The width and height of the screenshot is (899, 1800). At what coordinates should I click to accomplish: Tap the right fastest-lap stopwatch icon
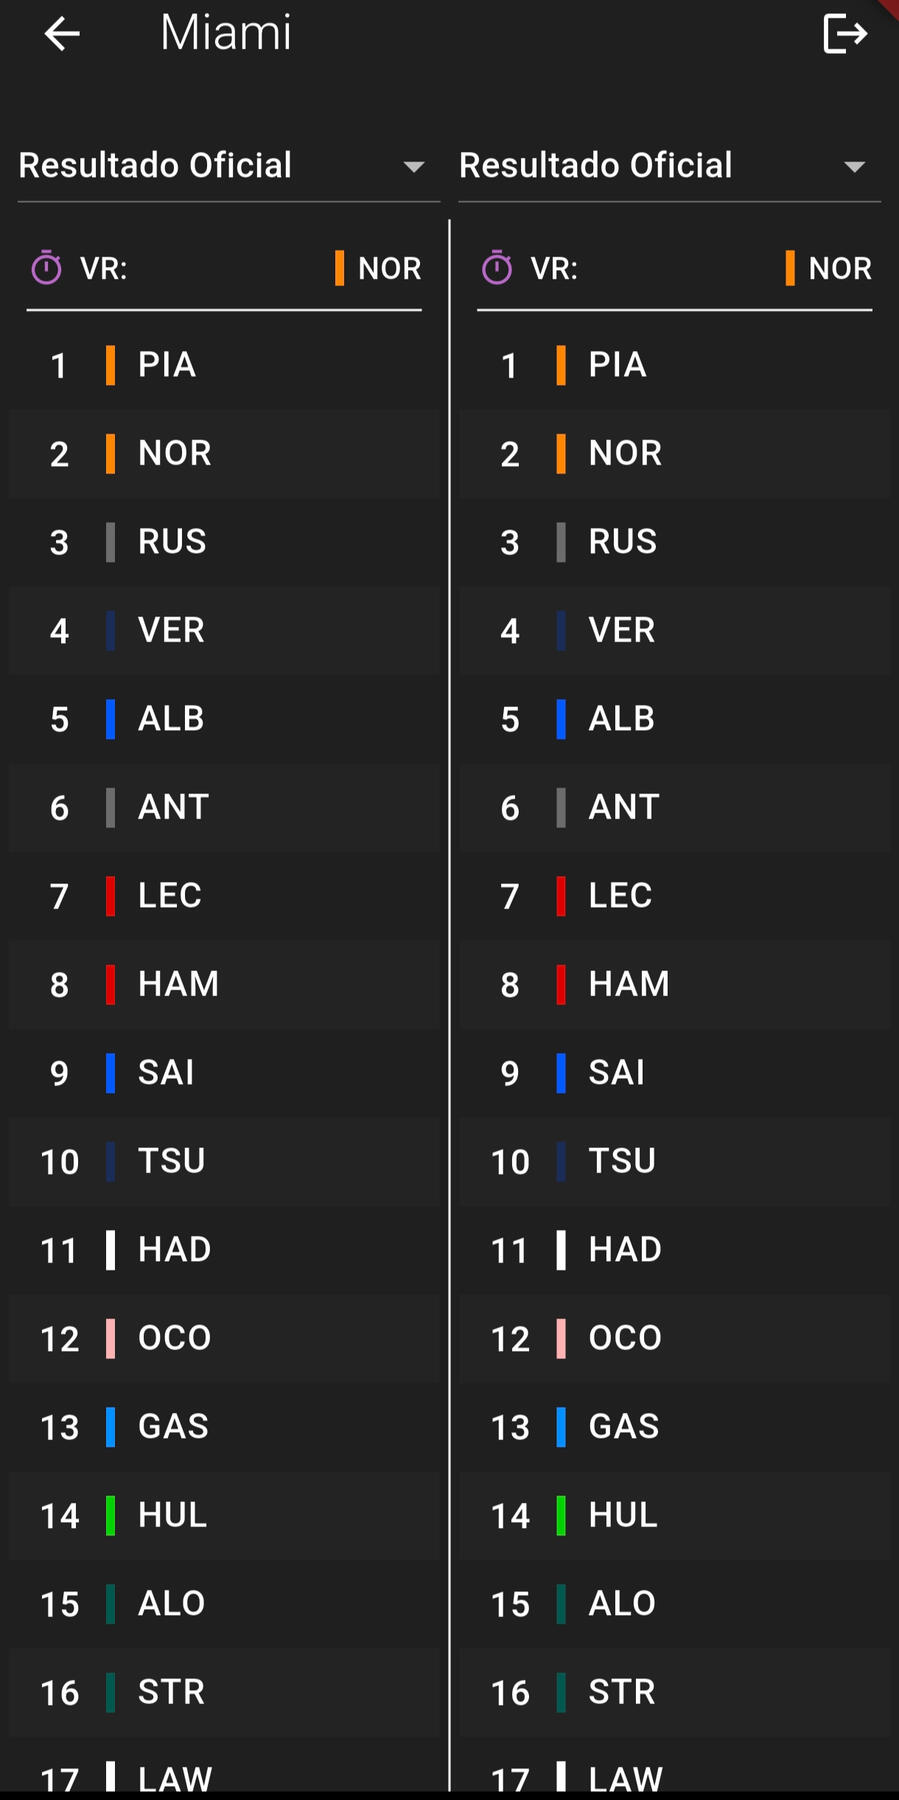click(497, 268)
